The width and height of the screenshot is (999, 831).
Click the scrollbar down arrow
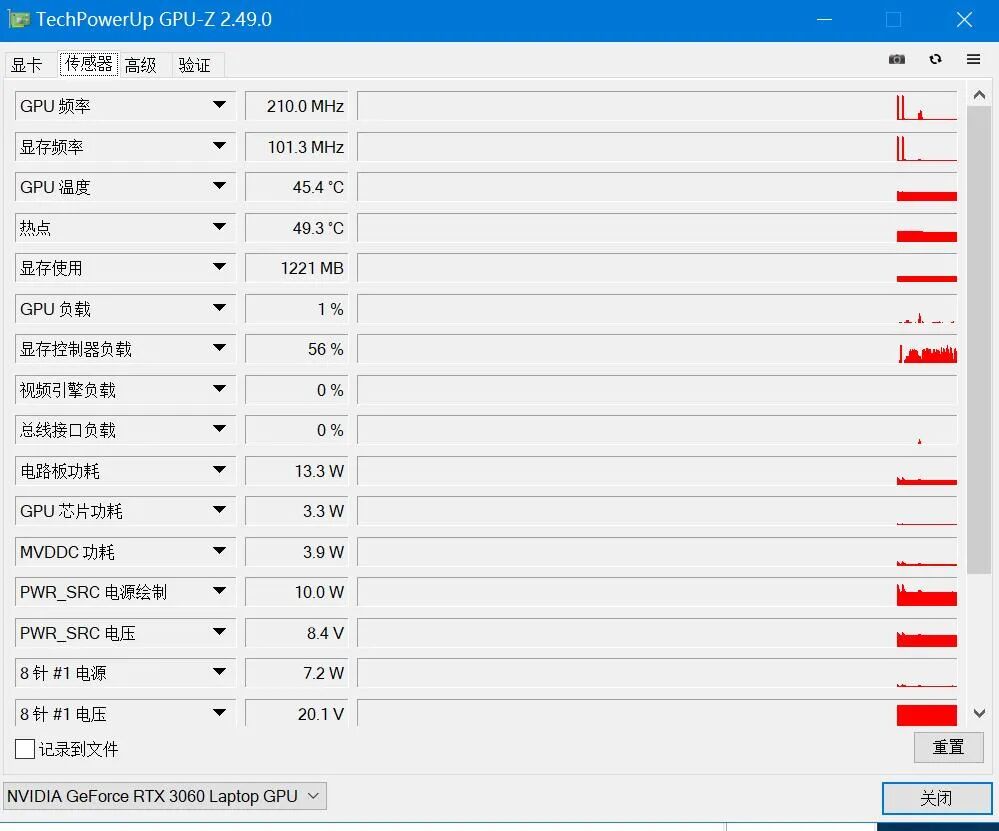pos(979,713)
